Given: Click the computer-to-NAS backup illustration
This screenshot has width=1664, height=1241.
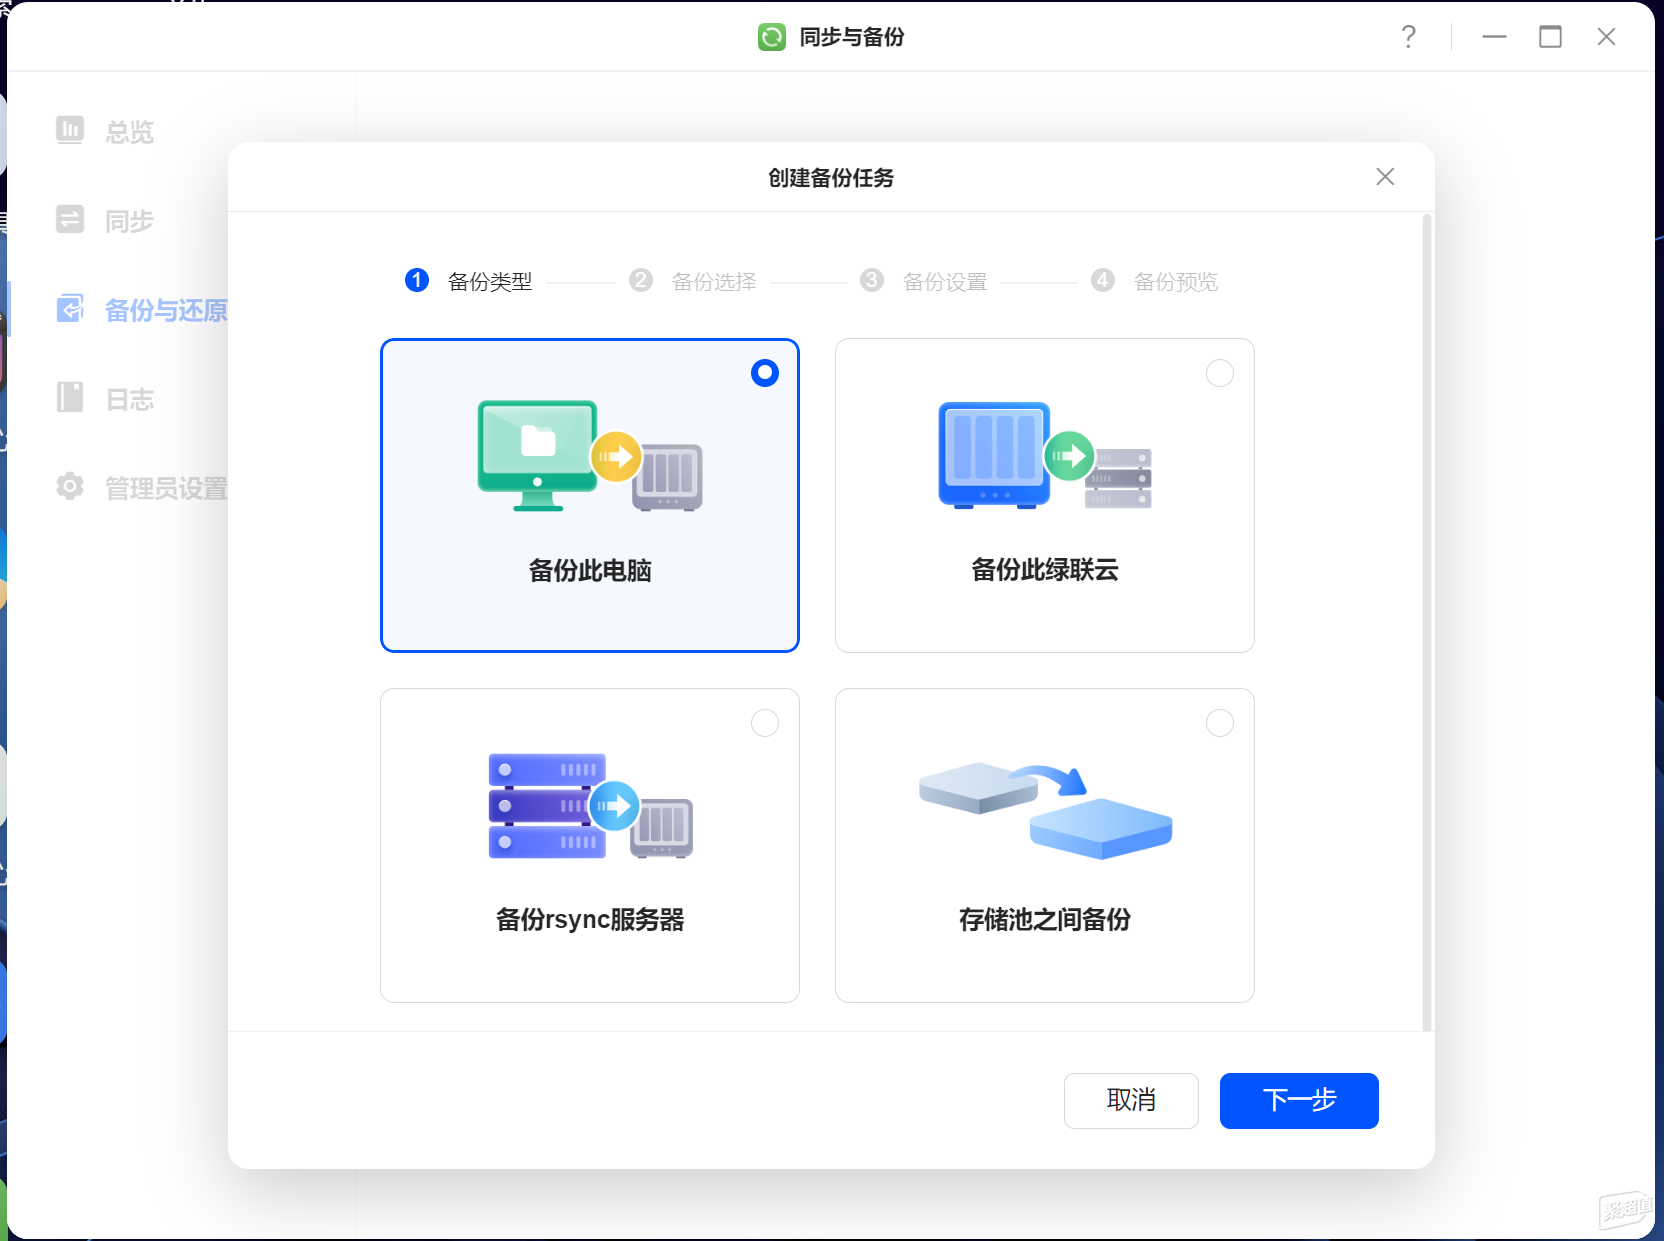Looking at the screenshot, I should coord(590,456).
